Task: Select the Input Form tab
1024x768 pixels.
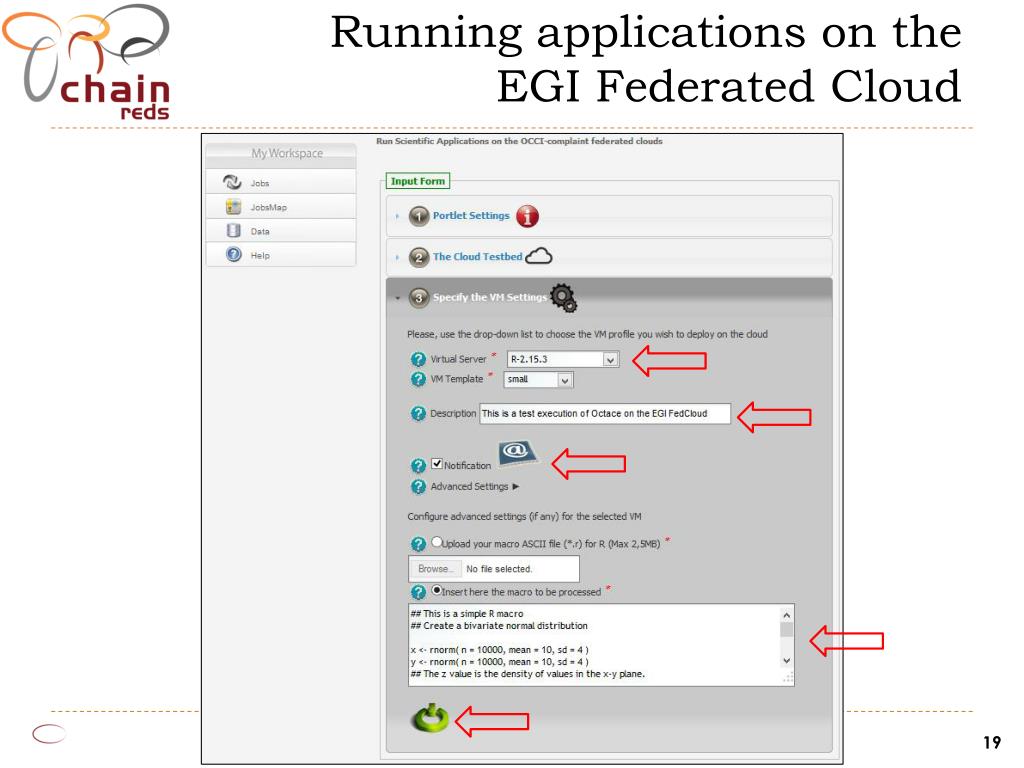Action: pyautogui.click(x=417, y=181)
